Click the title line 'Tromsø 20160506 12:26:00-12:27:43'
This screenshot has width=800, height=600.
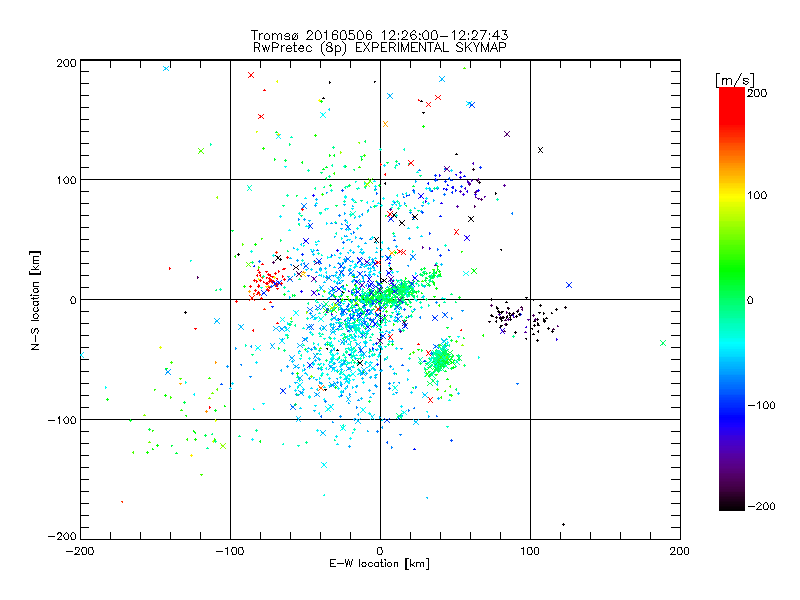pyautogui.click(x=379, y=35)
